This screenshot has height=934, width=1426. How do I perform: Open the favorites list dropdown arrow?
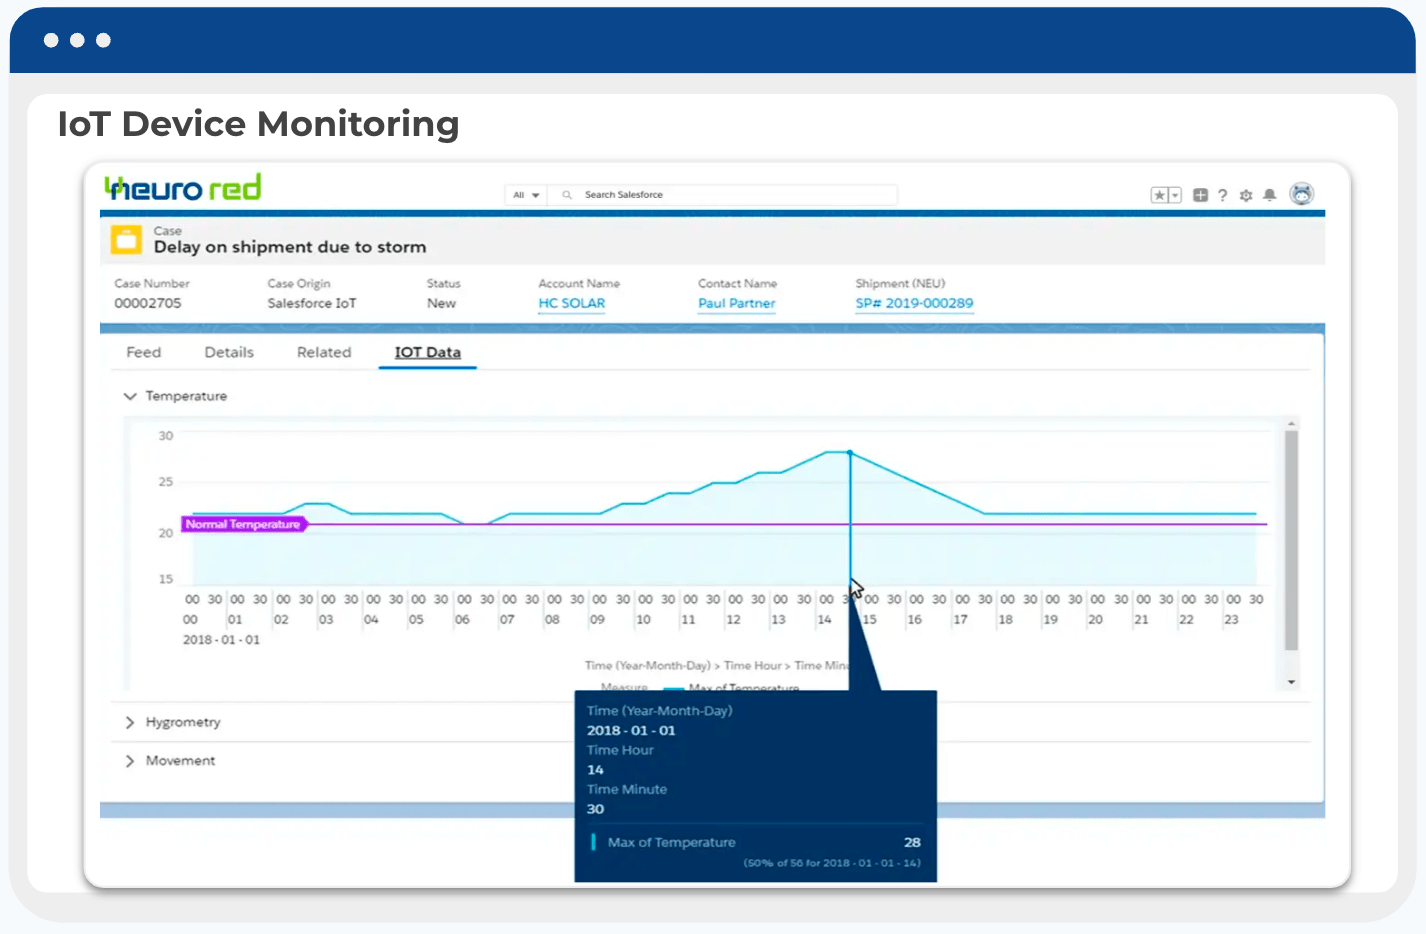coord(1175,195)
